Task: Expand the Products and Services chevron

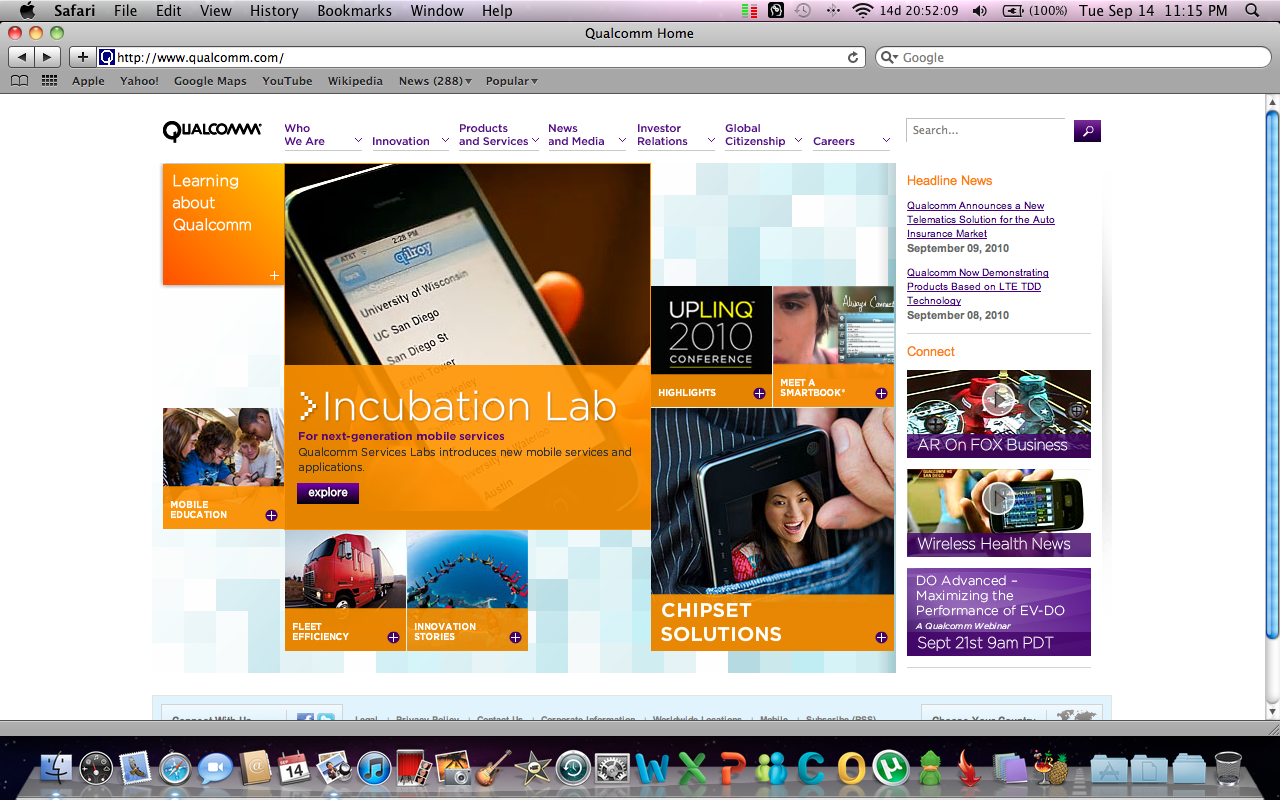Action: [x=537, y=141]
